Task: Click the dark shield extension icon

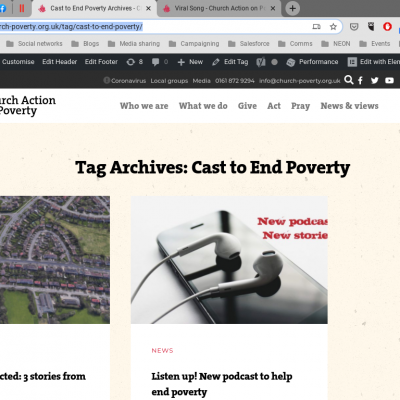Action: point(371,26)
